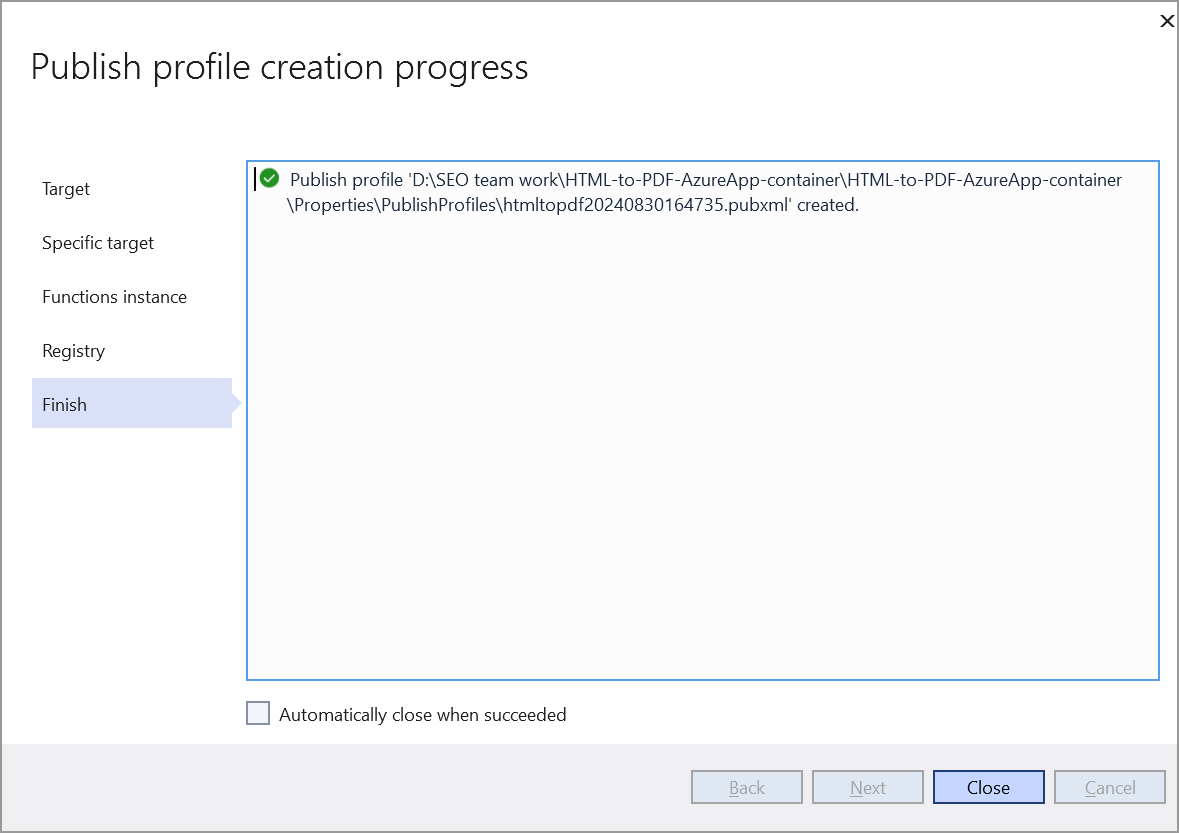
Task: Click the empty area of the output box
Action: click(x=700, y=450)
